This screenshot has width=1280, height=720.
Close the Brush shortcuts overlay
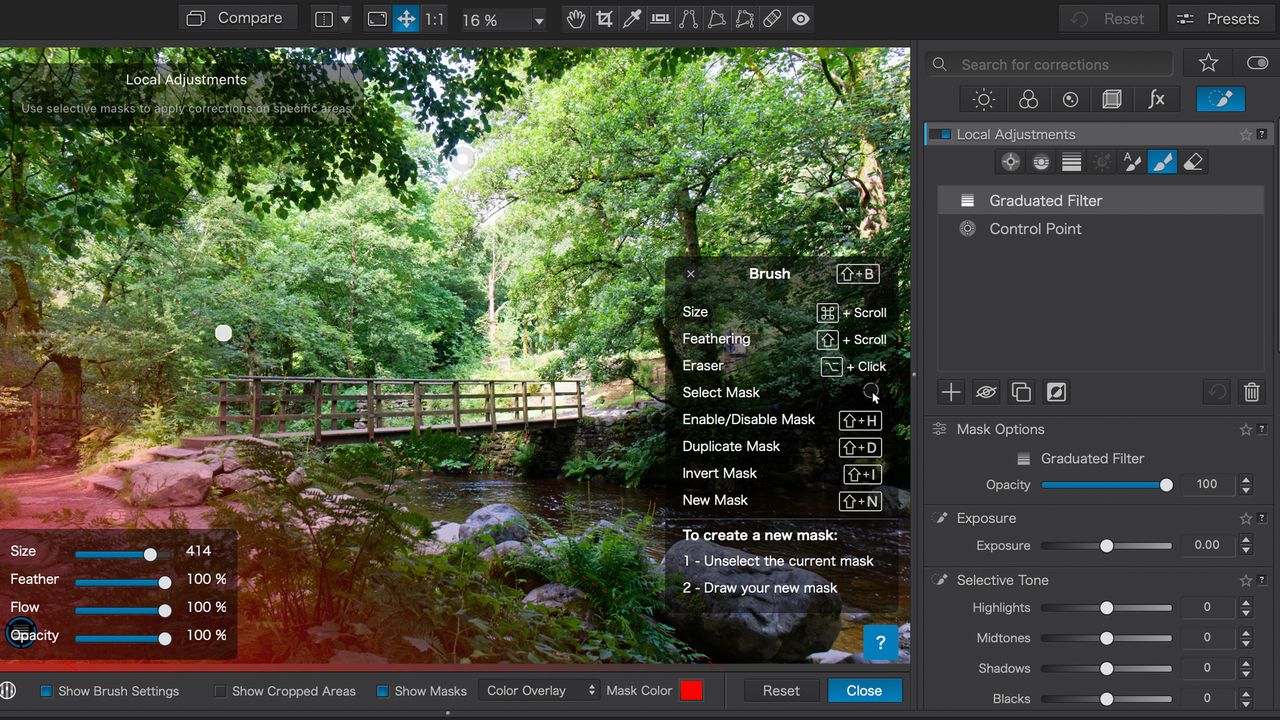tap(690, 274)
